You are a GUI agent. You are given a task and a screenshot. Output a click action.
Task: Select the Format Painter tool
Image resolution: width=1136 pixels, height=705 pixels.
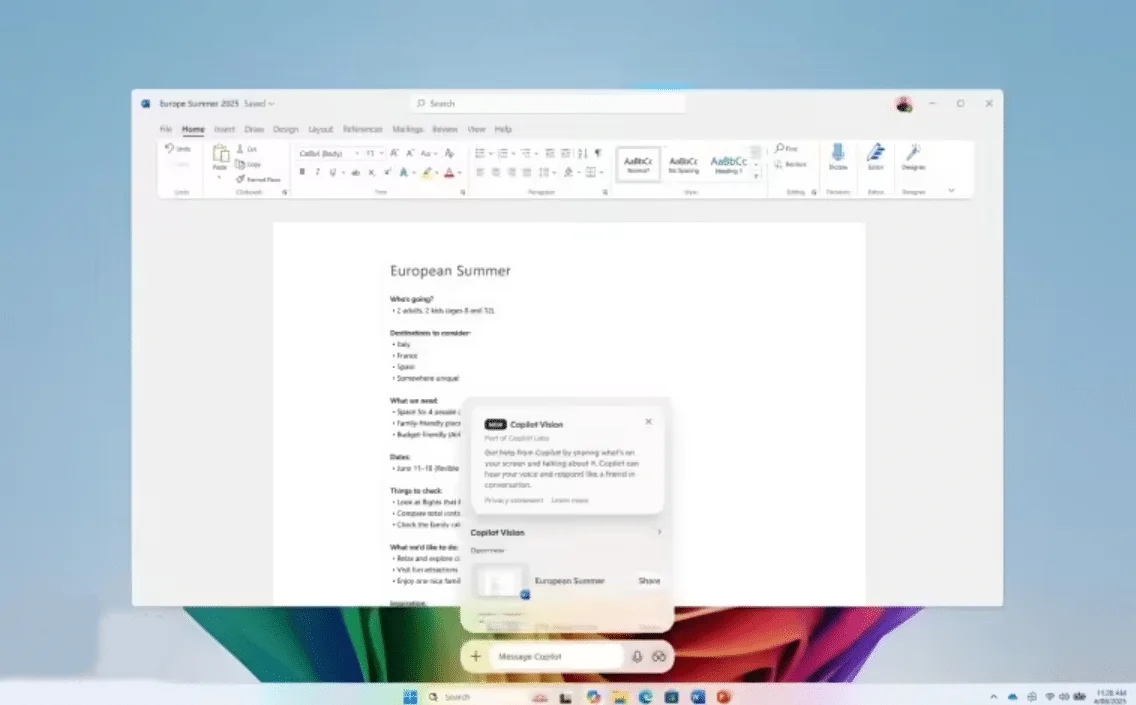[x=258, y=179]
